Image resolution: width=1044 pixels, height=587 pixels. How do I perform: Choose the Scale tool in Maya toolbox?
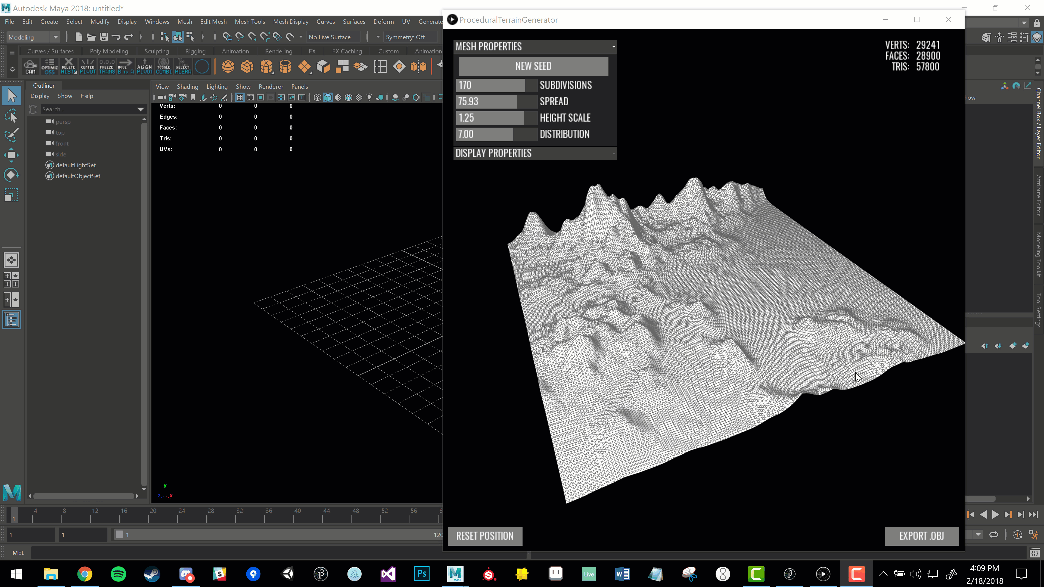11,195
